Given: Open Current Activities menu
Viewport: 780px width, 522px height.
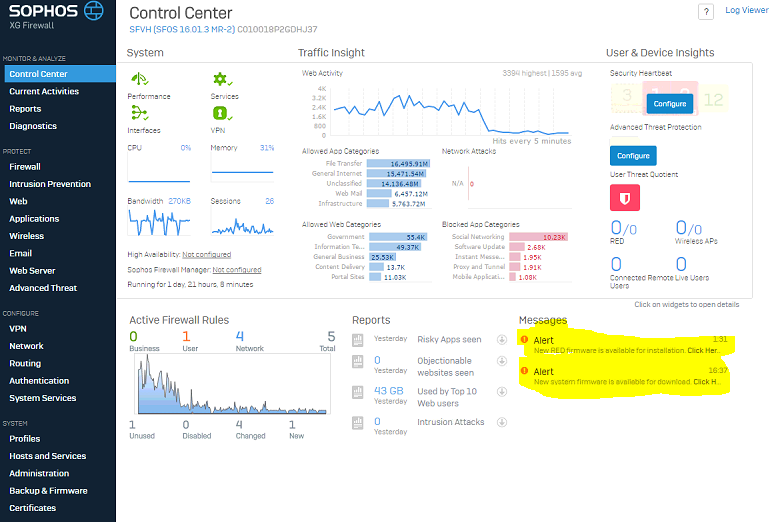Looking at the screenshot, I should 44,91.
